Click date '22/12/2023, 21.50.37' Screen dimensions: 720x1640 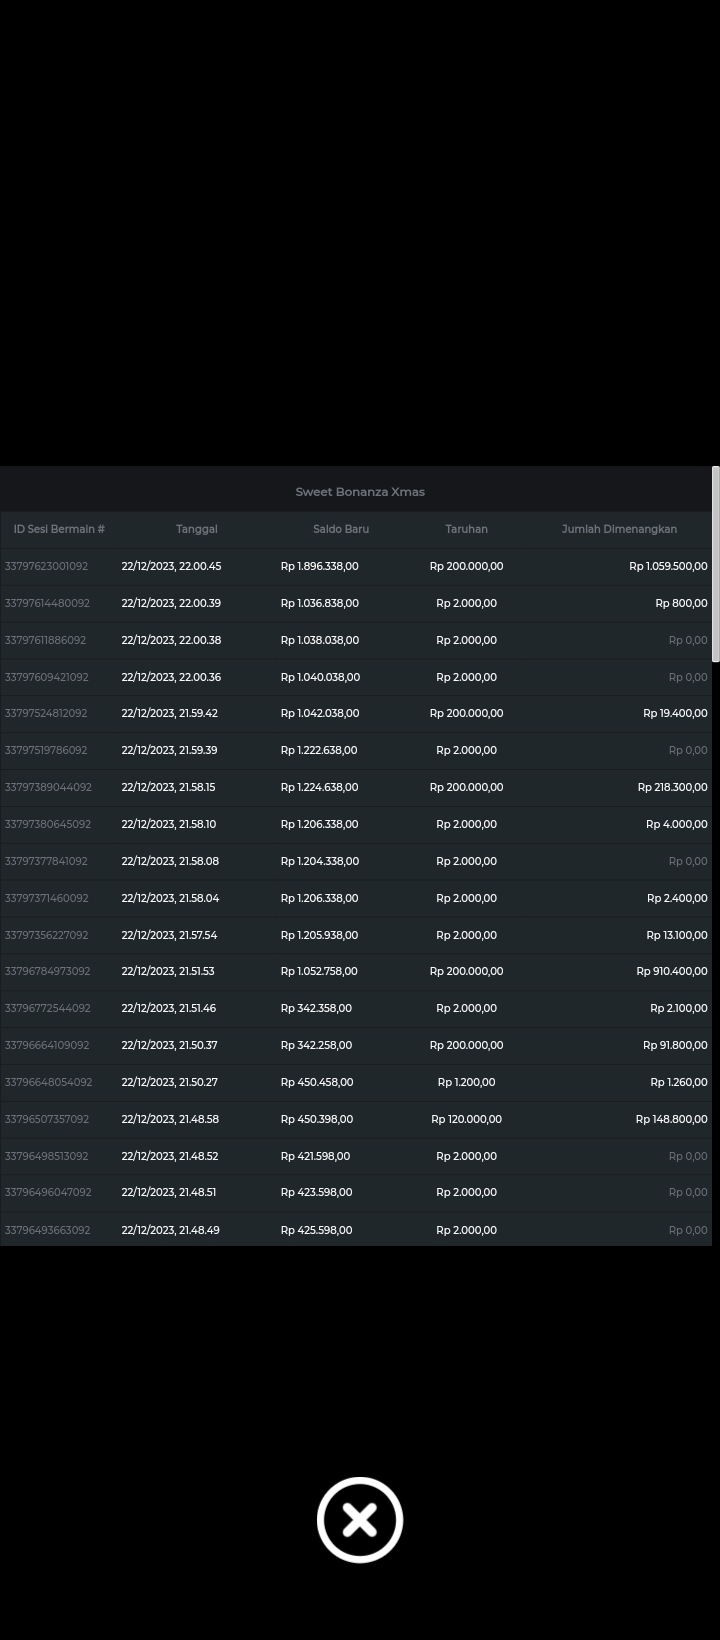pyautogui.click(x=169, y=1045)
